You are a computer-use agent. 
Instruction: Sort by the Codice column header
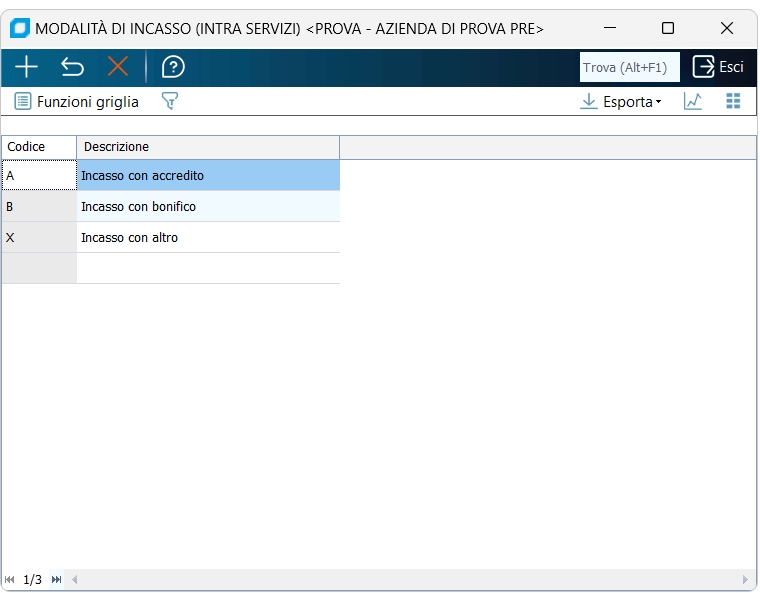[39, 147]
